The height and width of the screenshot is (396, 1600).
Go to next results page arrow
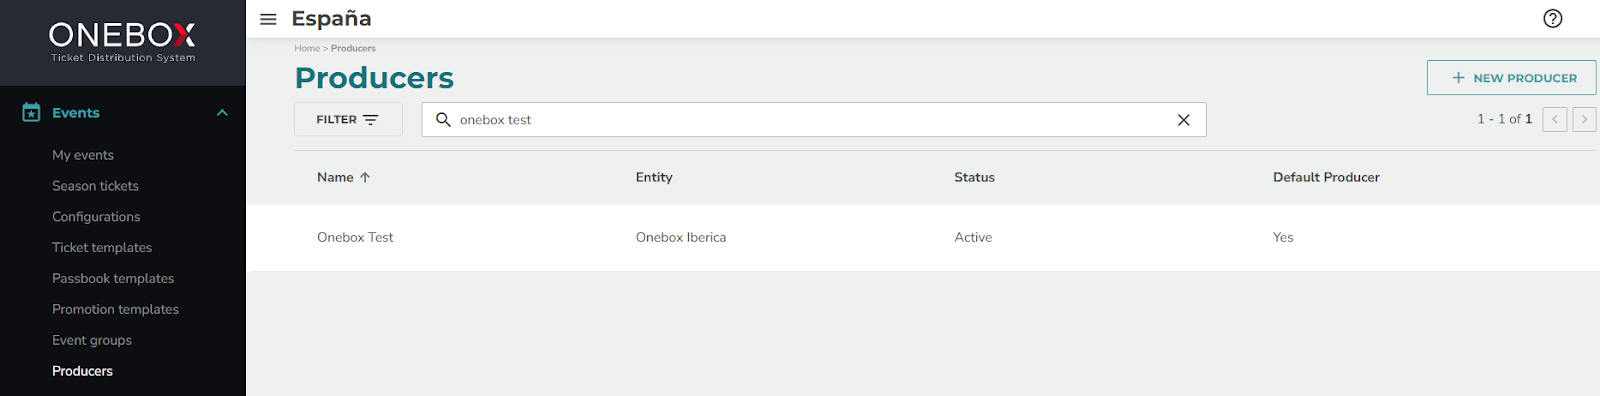1584,119
